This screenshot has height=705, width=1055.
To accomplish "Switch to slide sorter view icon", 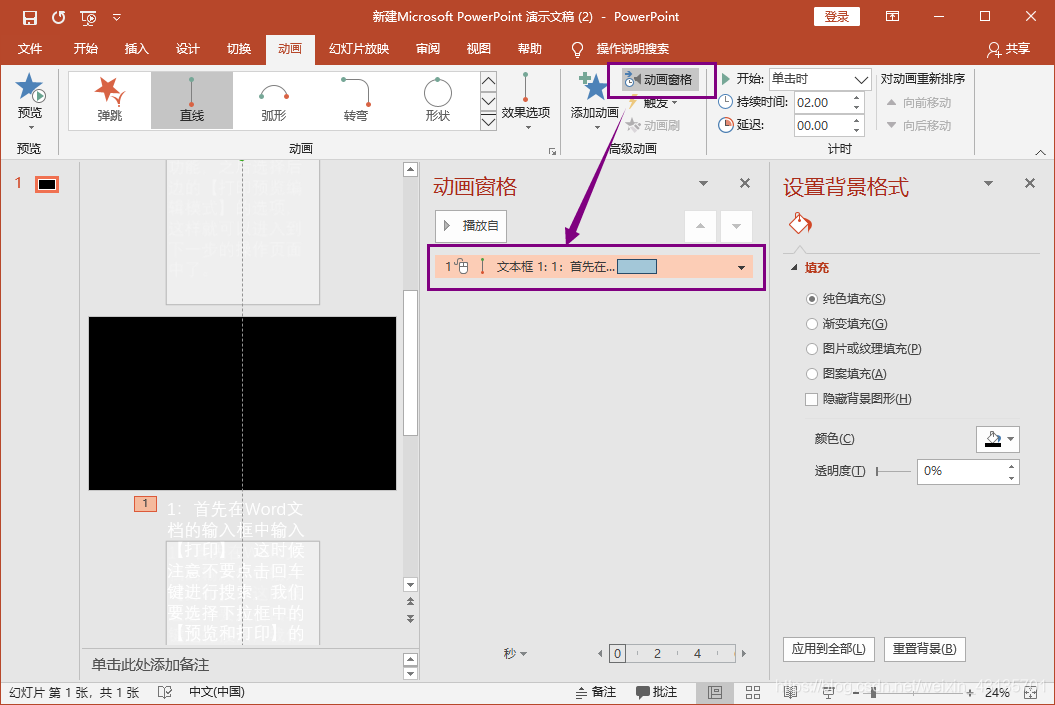I will [x=753, y=692].
